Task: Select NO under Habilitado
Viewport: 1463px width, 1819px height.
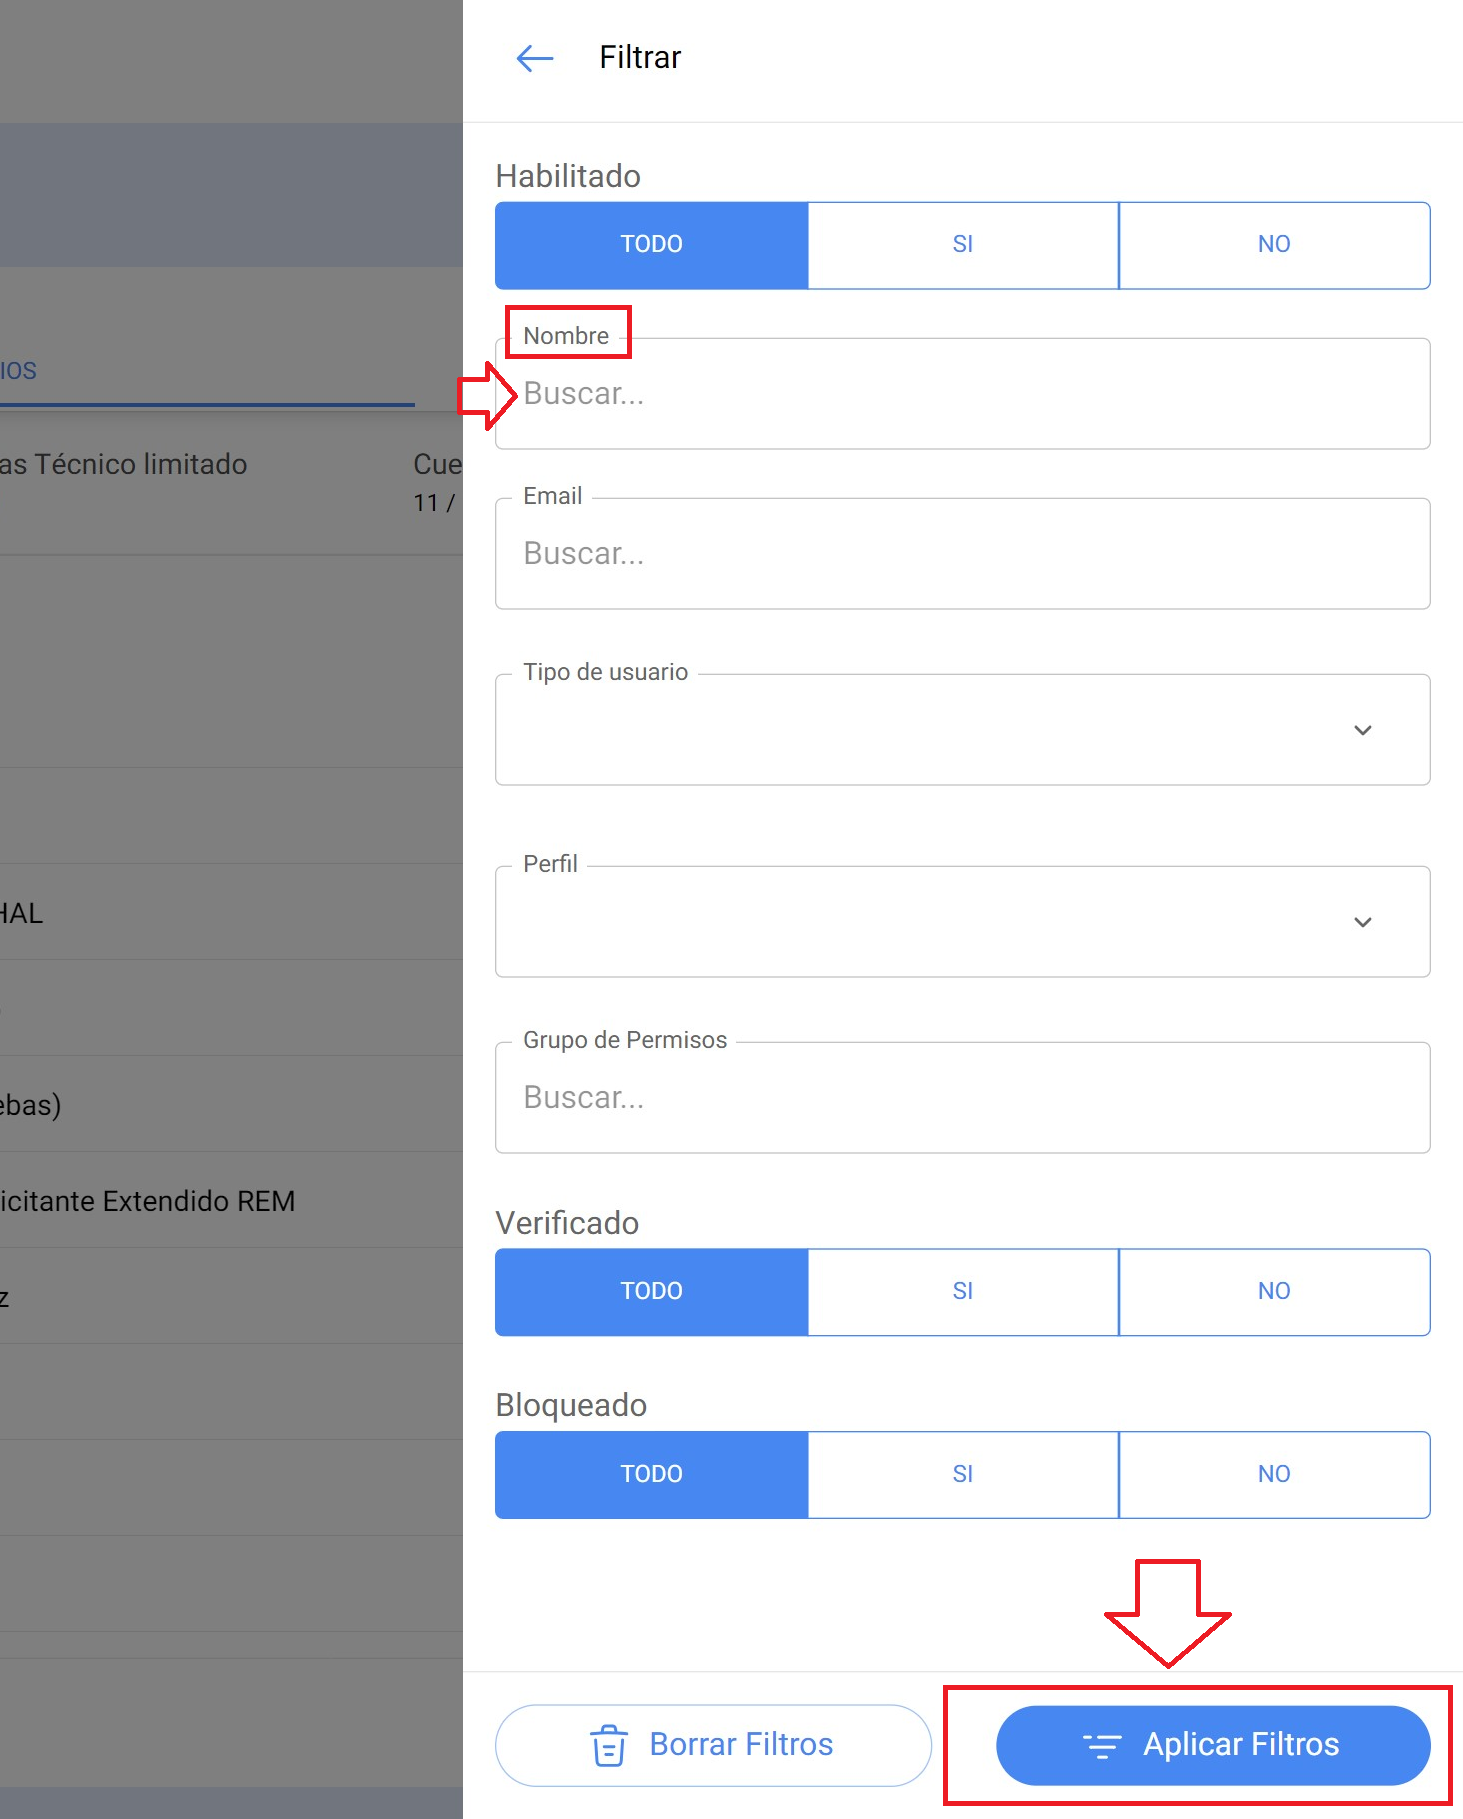Action: 1273,245
